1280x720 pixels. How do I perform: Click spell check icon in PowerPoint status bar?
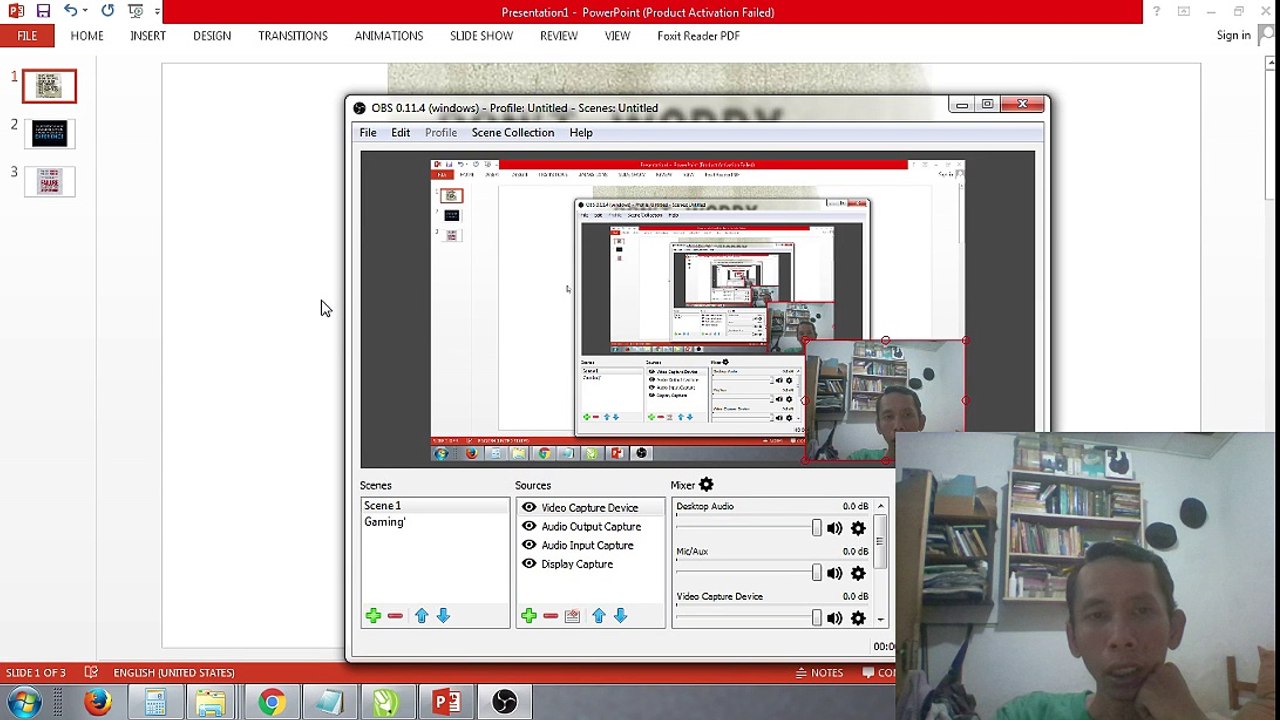[91, 672]
